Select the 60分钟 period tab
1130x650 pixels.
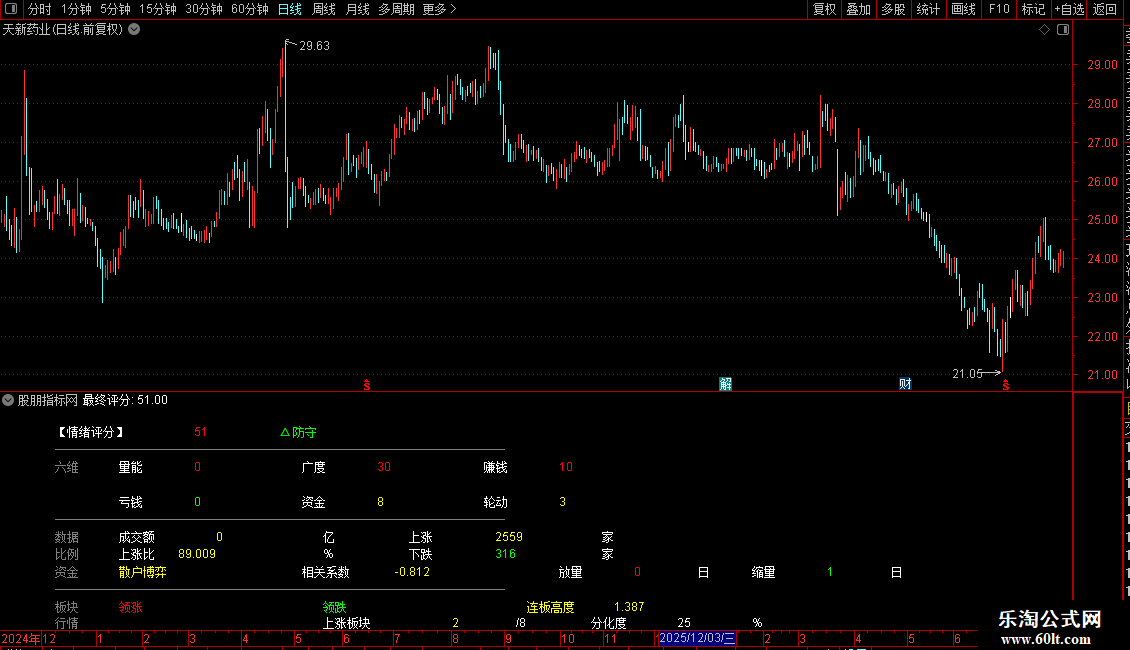[x=249, y=9]
